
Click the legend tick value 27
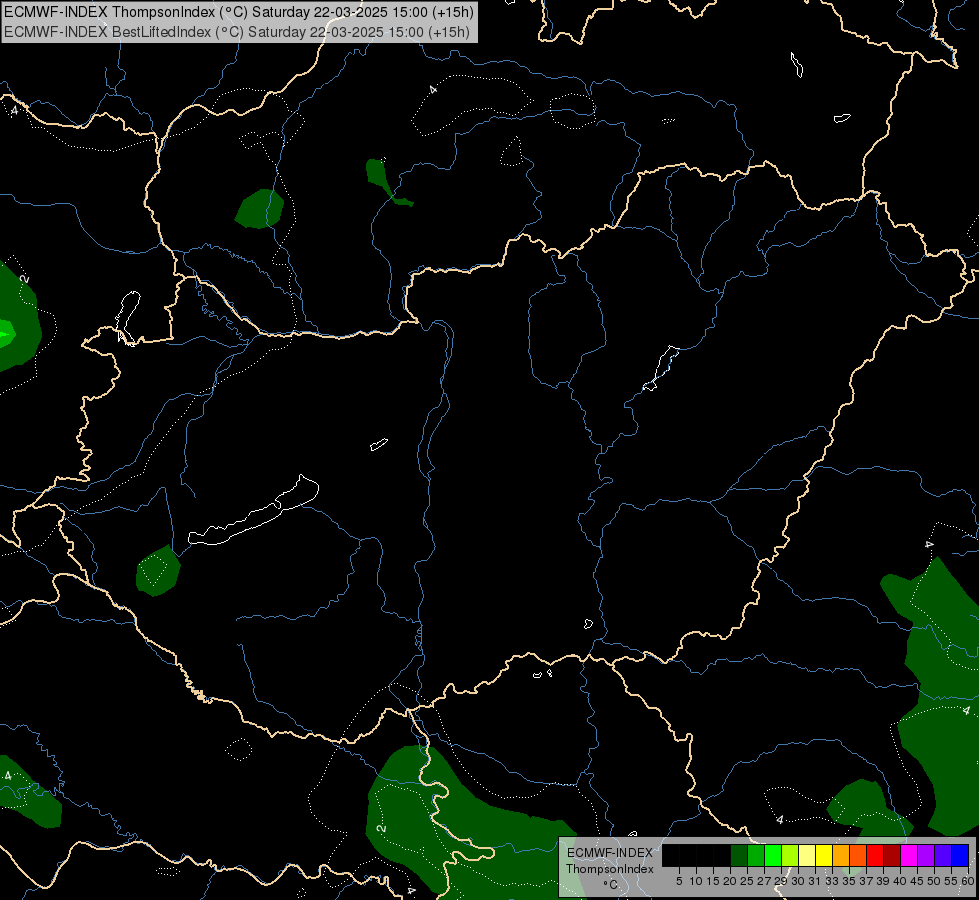click(x=764, y=881)
